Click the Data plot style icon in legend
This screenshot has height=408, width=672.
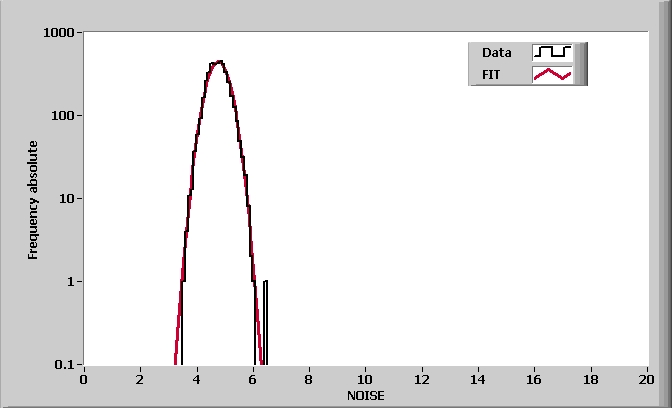(552, 52)
